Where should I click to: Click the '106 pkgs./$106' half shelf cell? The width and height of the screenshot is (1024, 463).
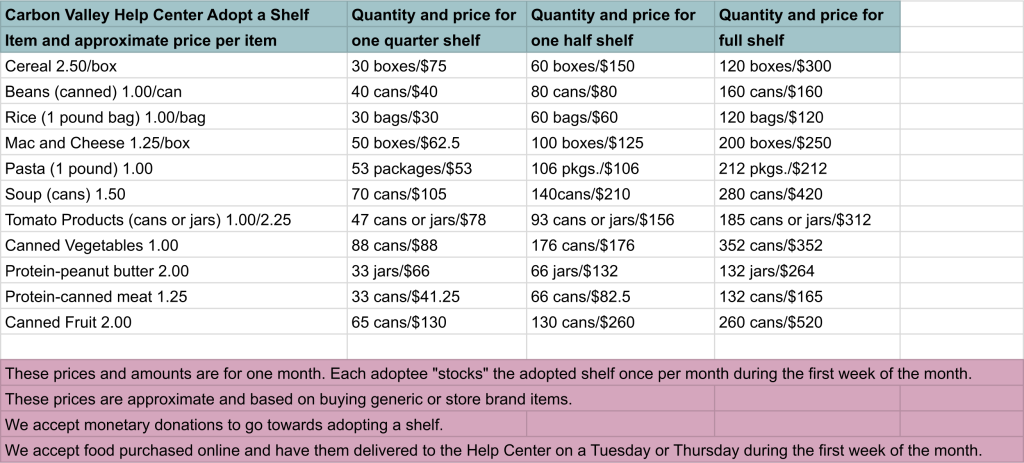585,169
